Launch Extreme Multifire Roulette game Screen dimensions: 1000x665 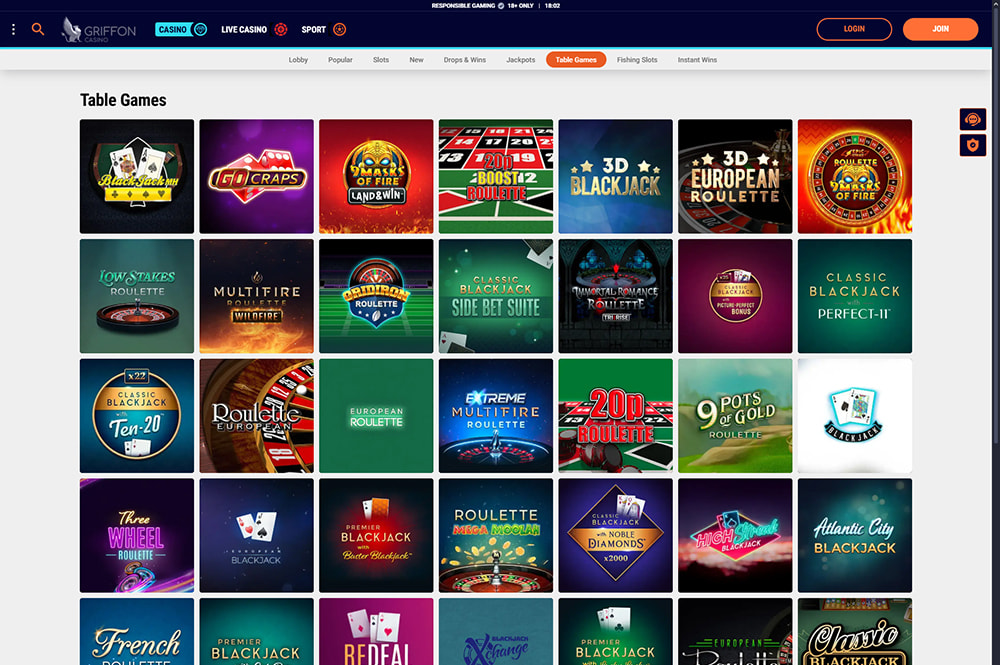point(496,416)
